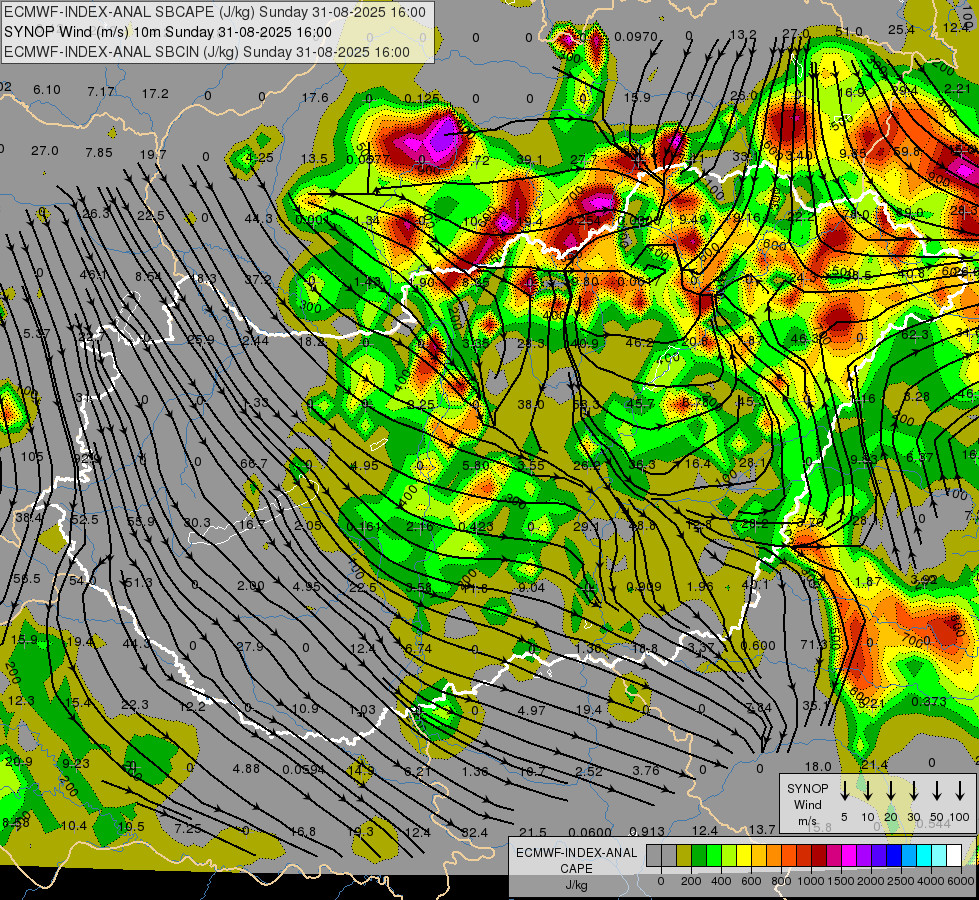Click the map value 4.25
The image size is (979, 900).
pos(259,157)
